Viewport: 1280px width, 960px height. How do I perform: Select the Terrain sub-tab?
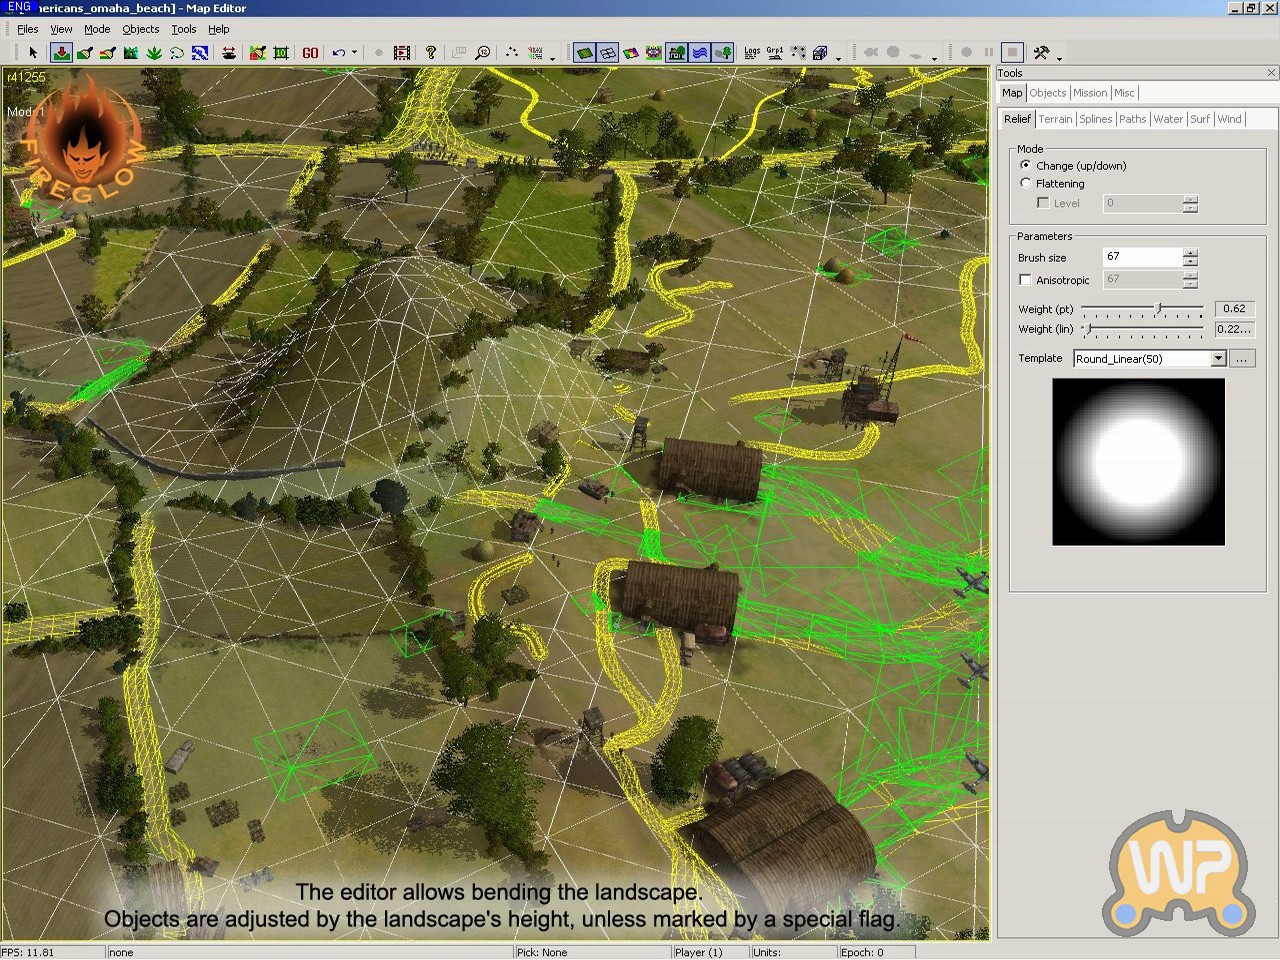pyautogui.click(x=1055, y=119)
